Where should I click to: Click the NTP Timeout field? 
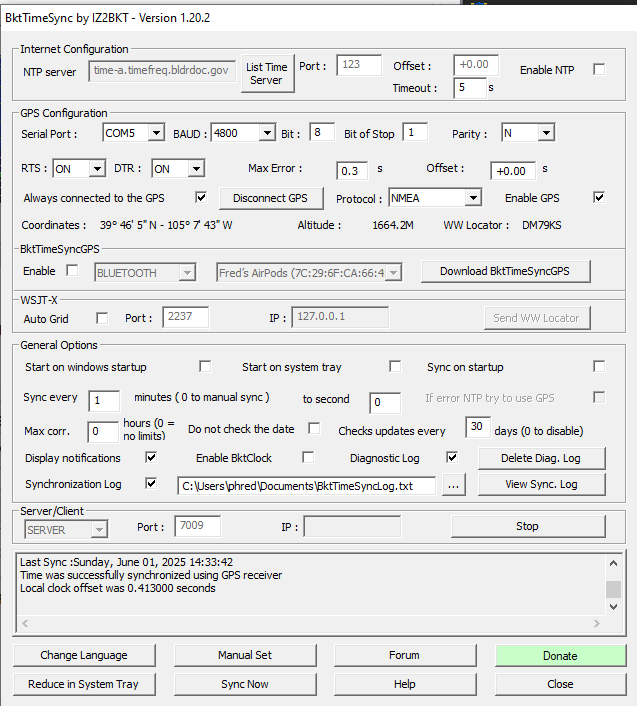point(470,87)
